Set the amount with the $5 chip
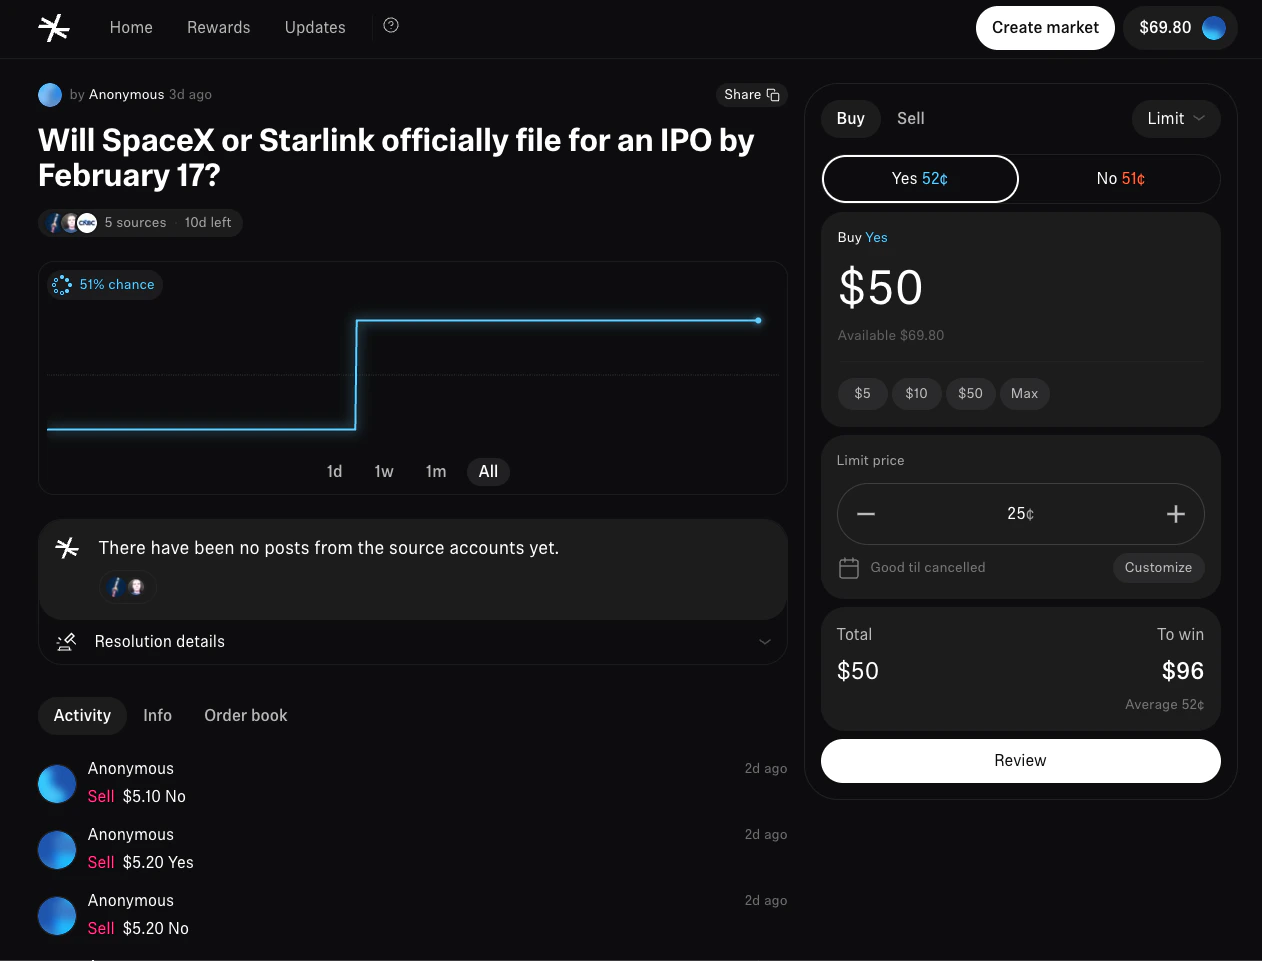The height and width of the screenshot is (961, 1262). pos(863,394)
